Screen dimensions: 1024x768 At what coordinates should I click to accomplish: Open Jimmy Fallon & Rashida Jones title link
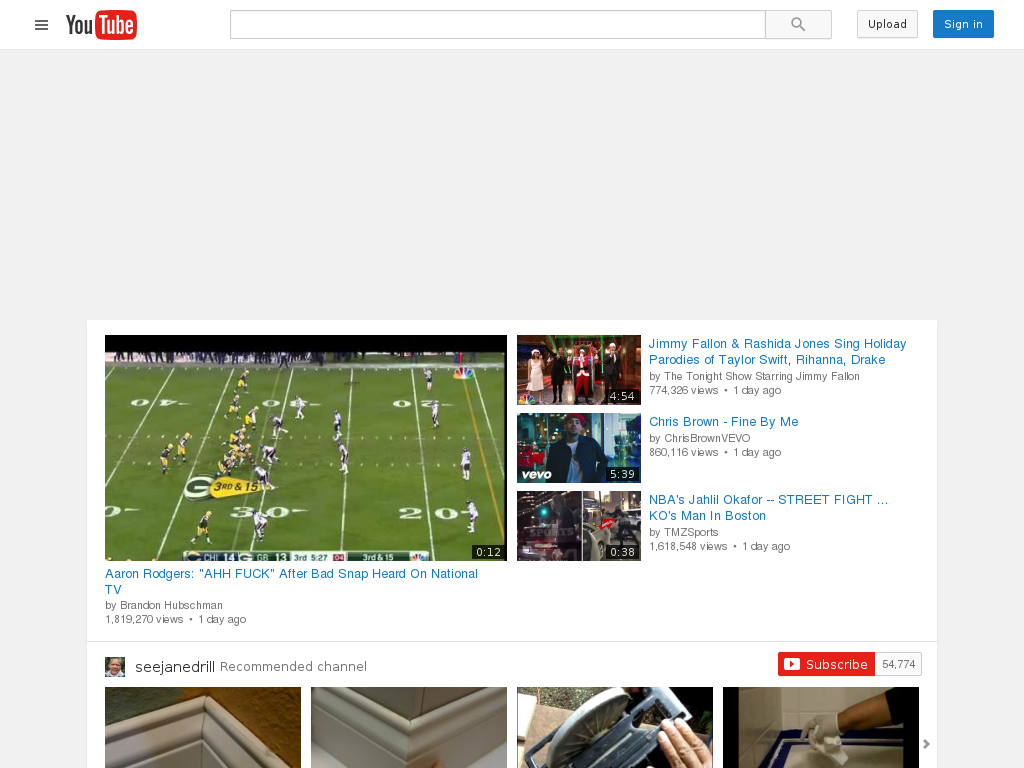point(777,351)
